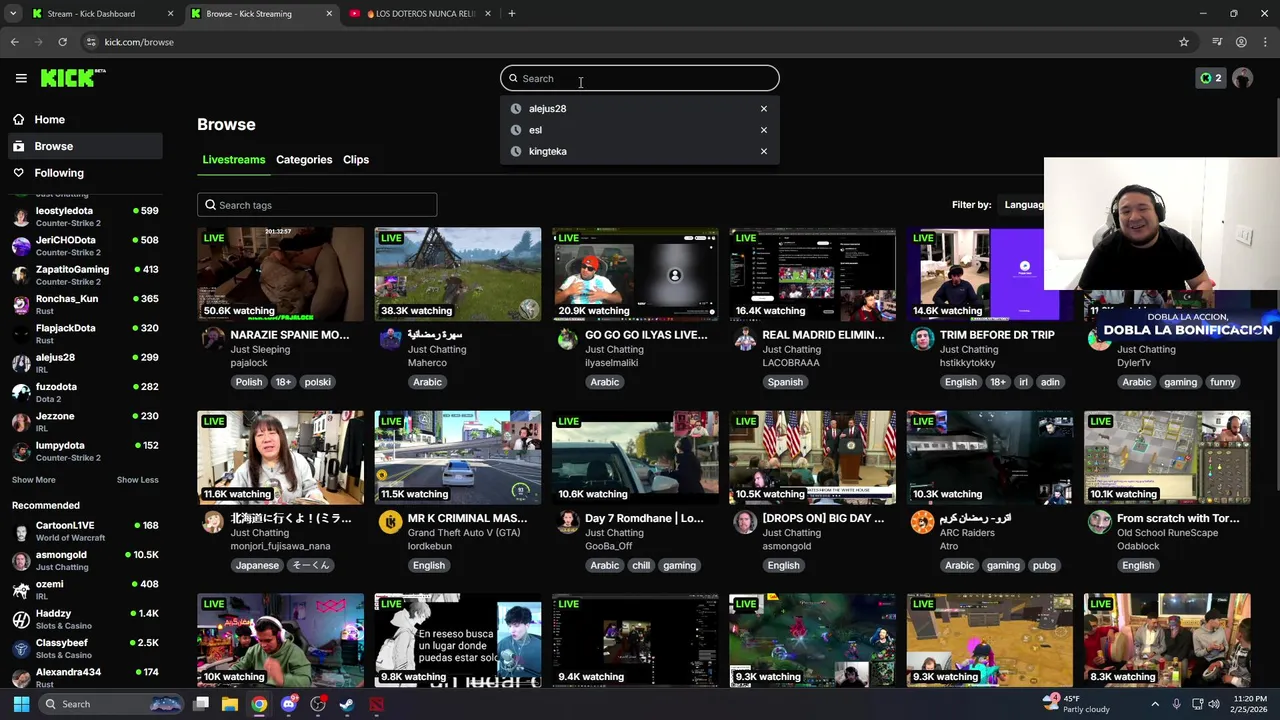The width and height of the screenshot is (1280, 720).
Task: Open ZapatitoGaming channel in sidebar
Action: 84,275
